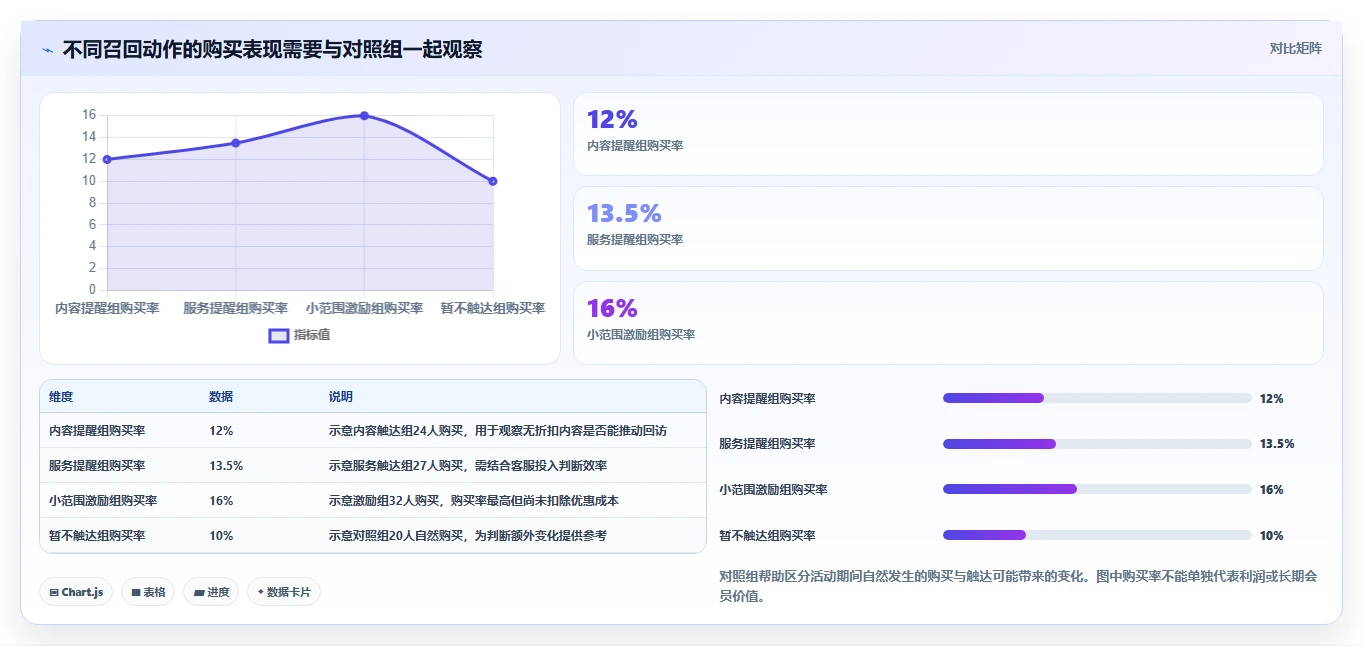The height and width of the screenshot is (646, 1363).
Task: Select the 内容提醒组购买率 table row cell
Action: (97, 431)
